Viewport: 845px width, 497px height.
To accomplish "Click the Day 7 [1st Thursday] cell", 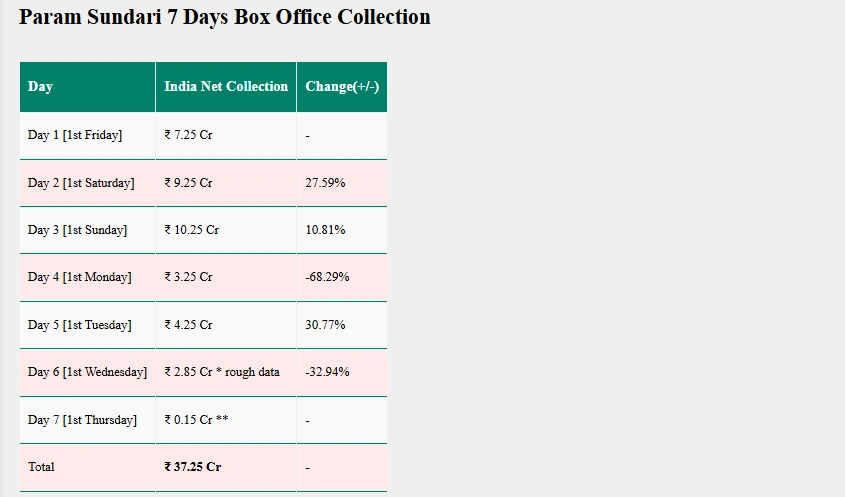I will coord(87,420).
